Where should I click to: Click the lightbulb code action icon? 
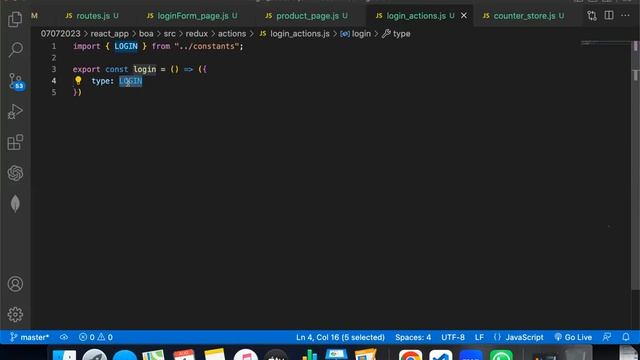tap(78, 80)
